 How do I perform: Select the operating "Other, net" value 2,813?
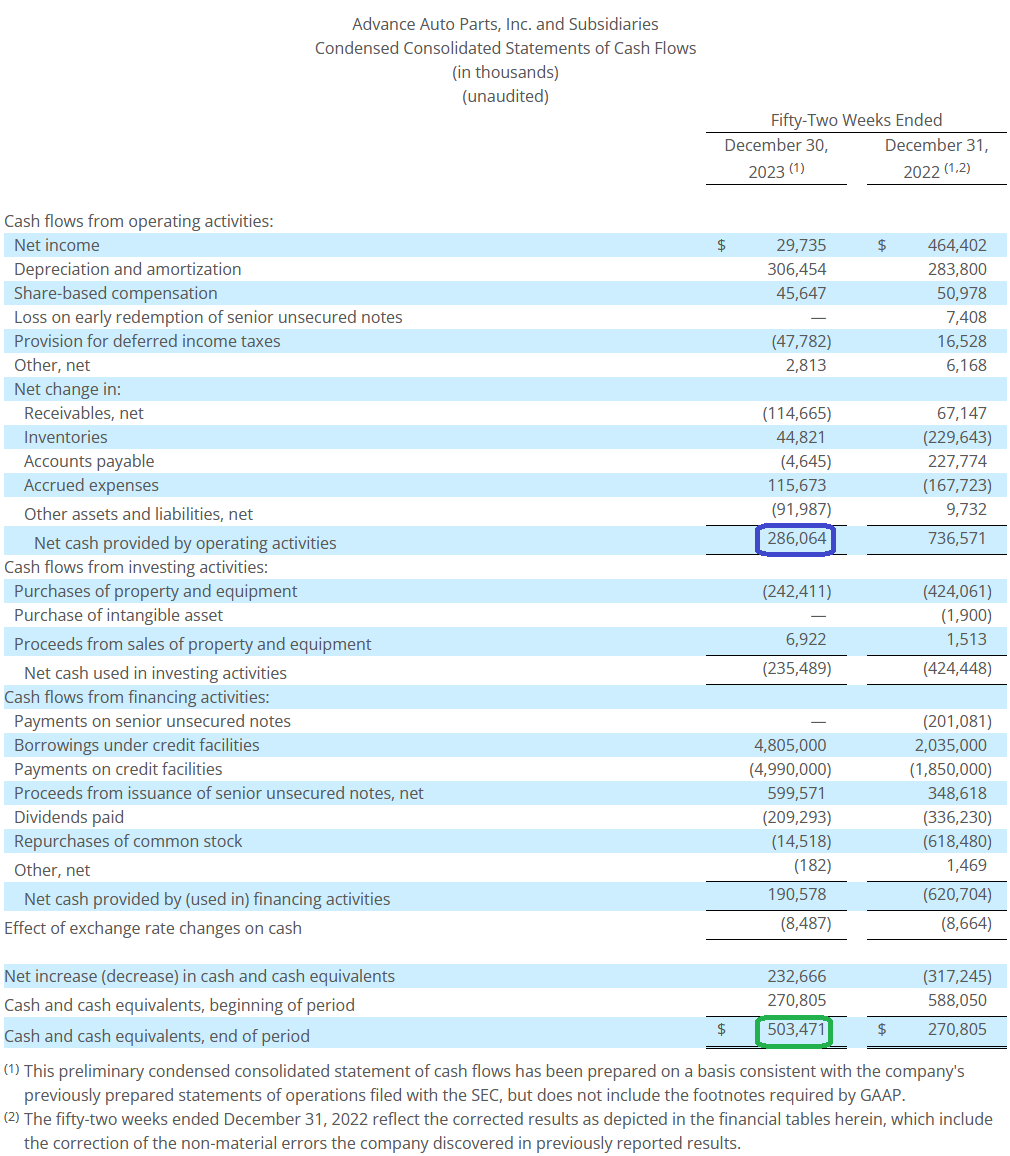805,366
